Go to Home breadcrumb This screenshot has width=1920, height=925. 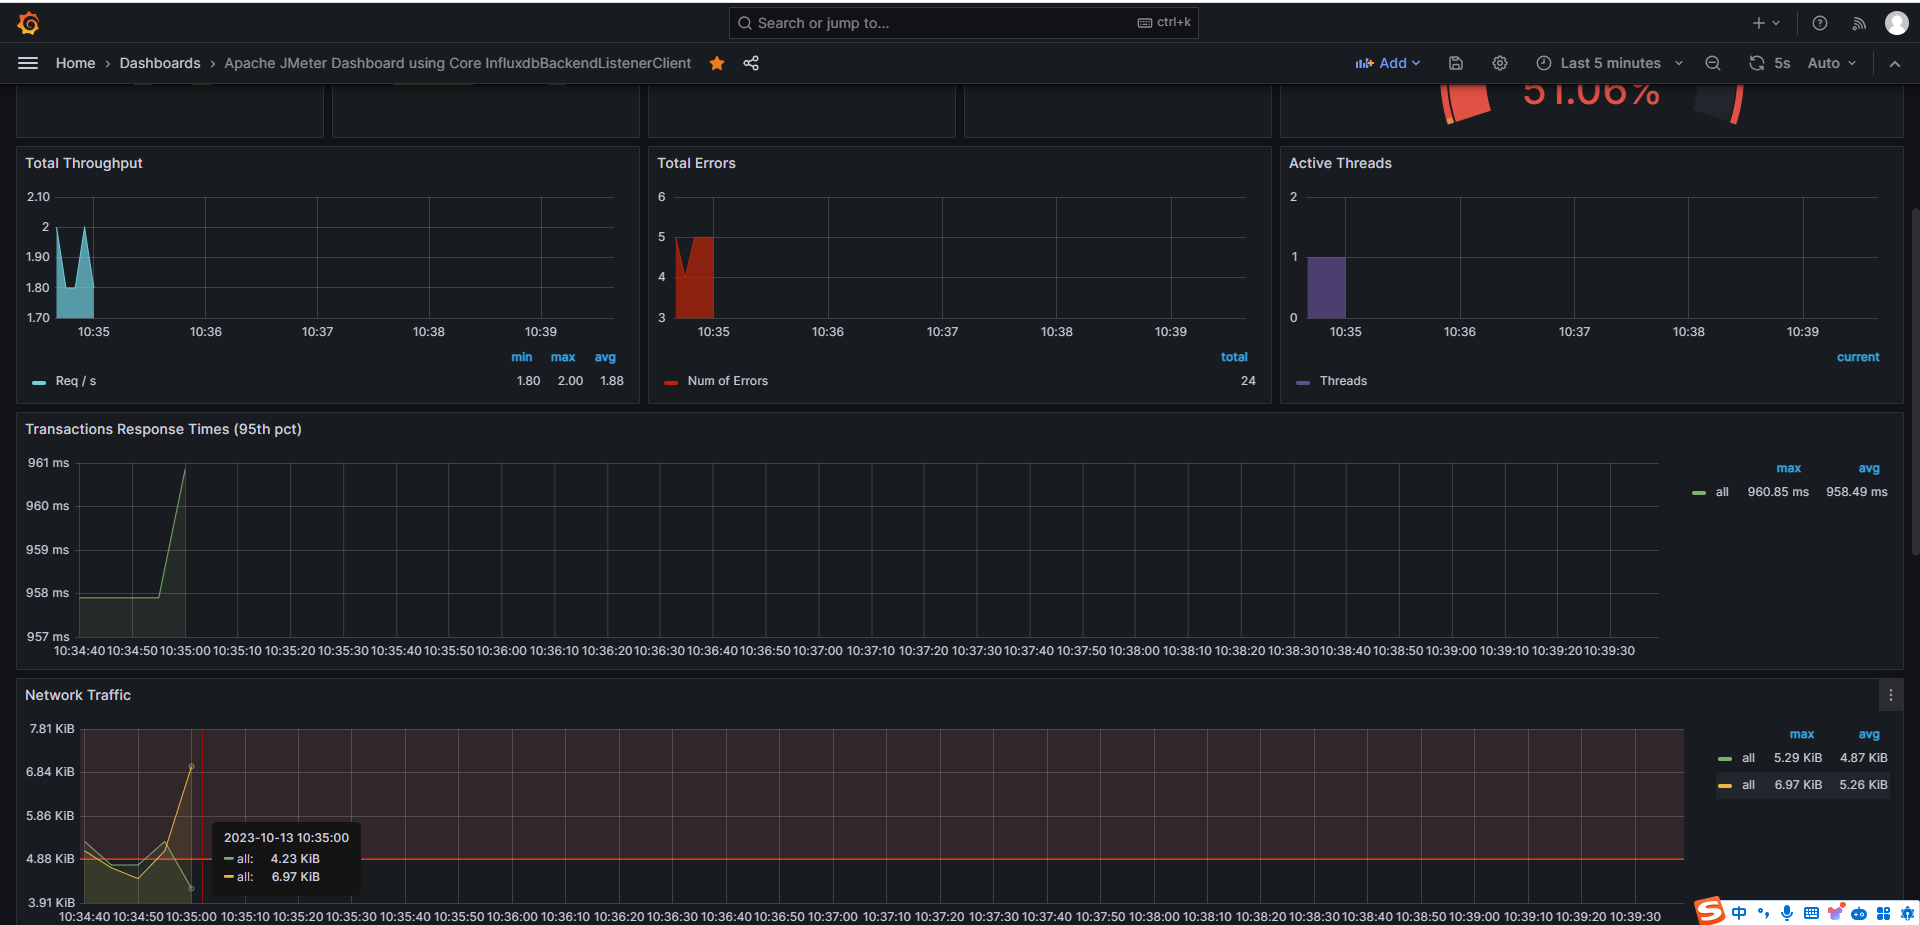pyautogui.click(x=76, y=63)
